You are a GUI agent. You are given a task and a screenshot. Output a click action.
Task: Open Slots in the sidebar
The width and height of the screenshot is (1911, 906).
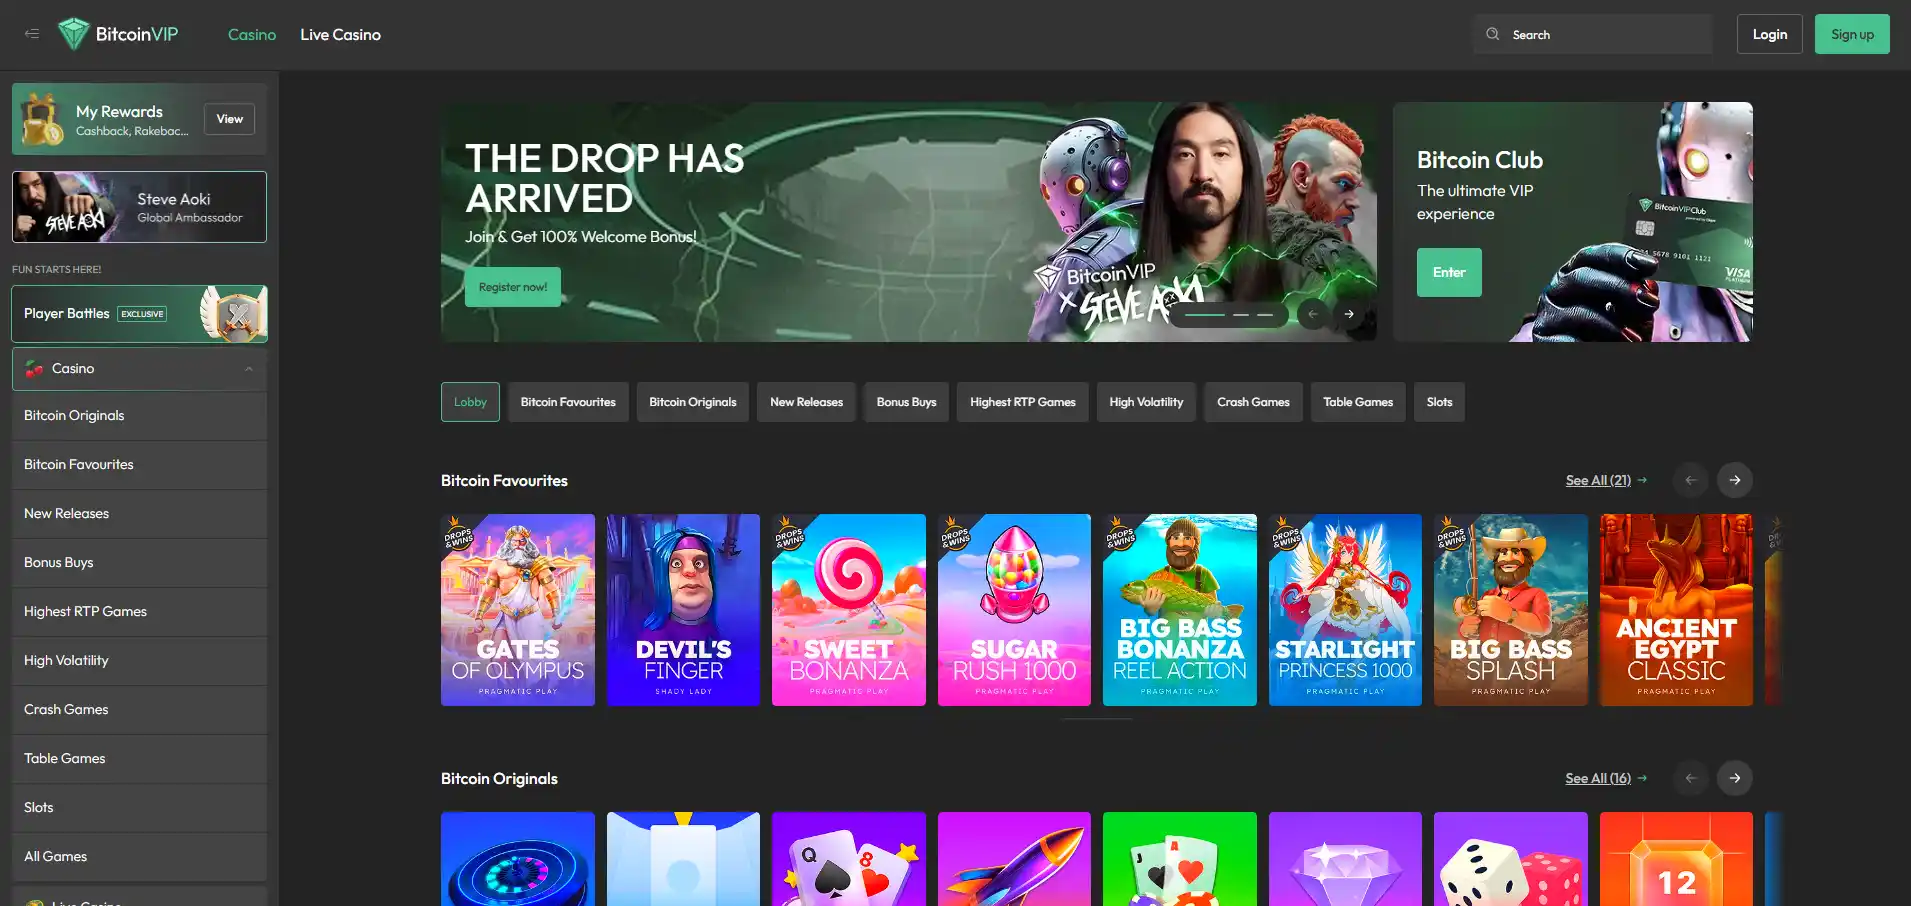click(139, 808)
